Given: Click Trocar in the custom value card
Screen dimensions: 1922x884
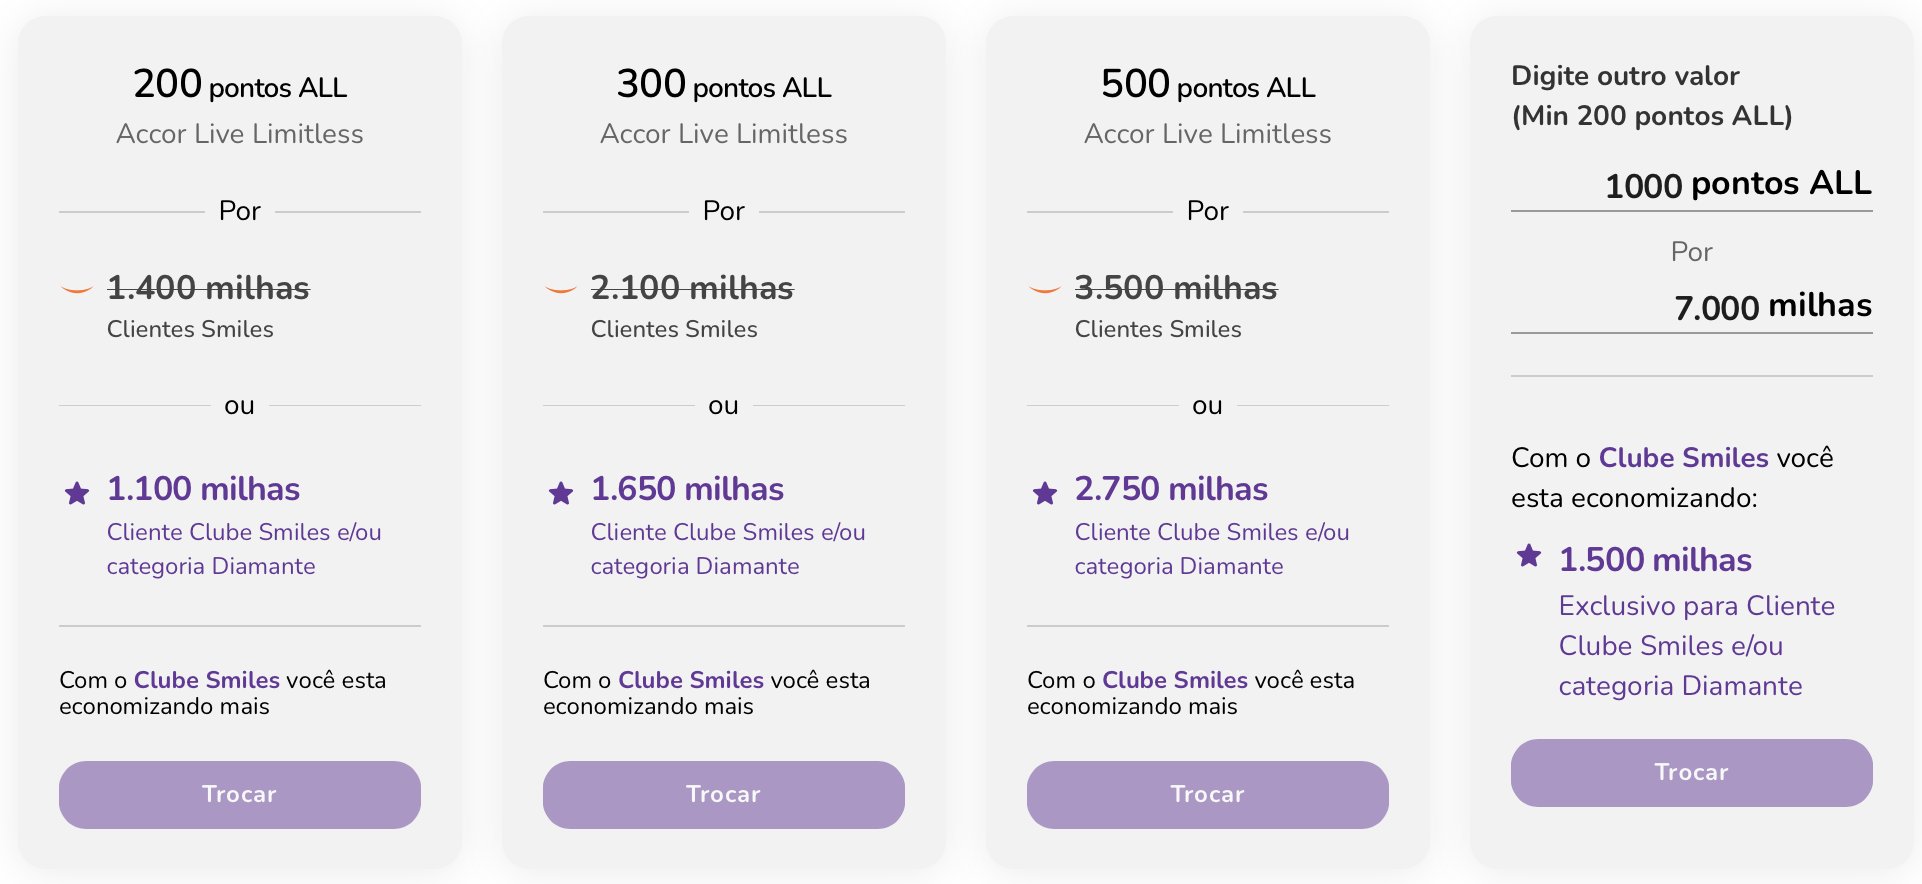Looking at the screenshot, I should [x=1691, y=772].
